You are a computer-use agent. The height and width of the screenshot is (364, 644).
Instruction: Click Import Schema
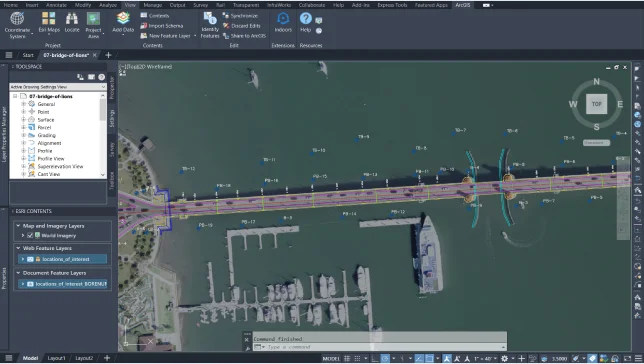[x=162, y=25]
